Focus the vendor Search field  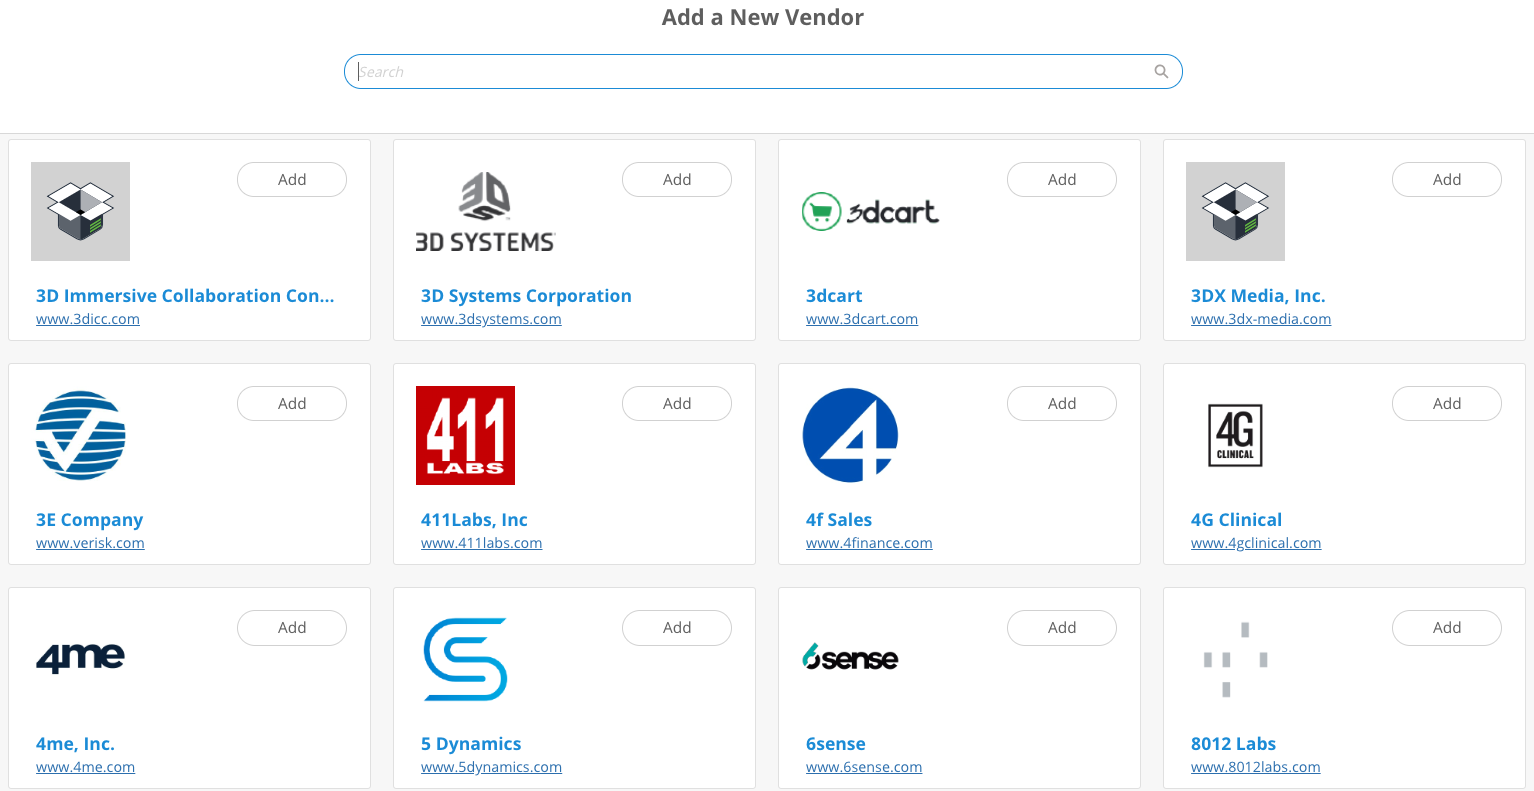pyautogui.click(x=763, y=72)
